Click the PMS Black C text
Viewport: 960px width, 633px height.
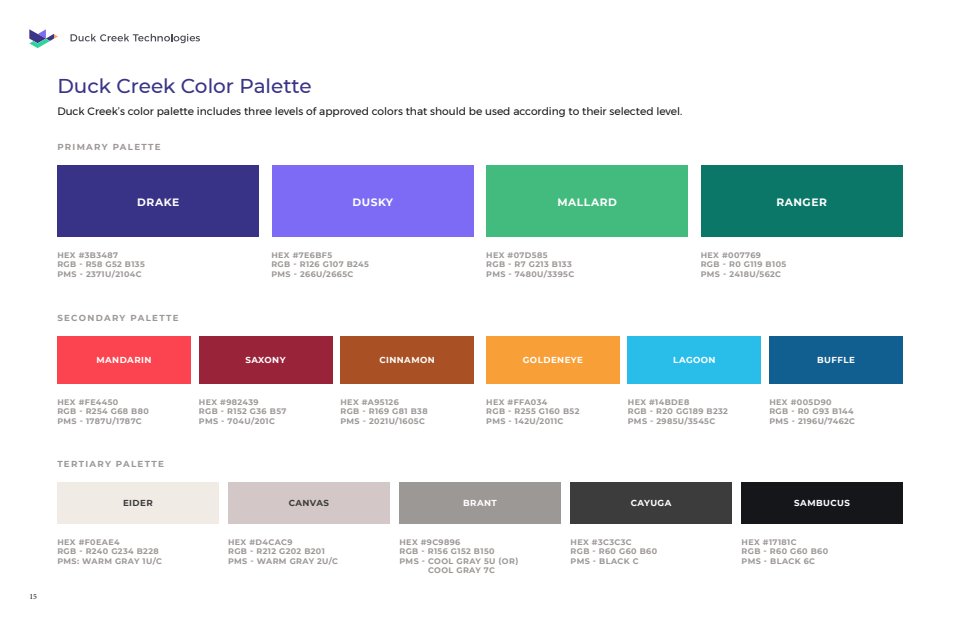coord(604,561)
